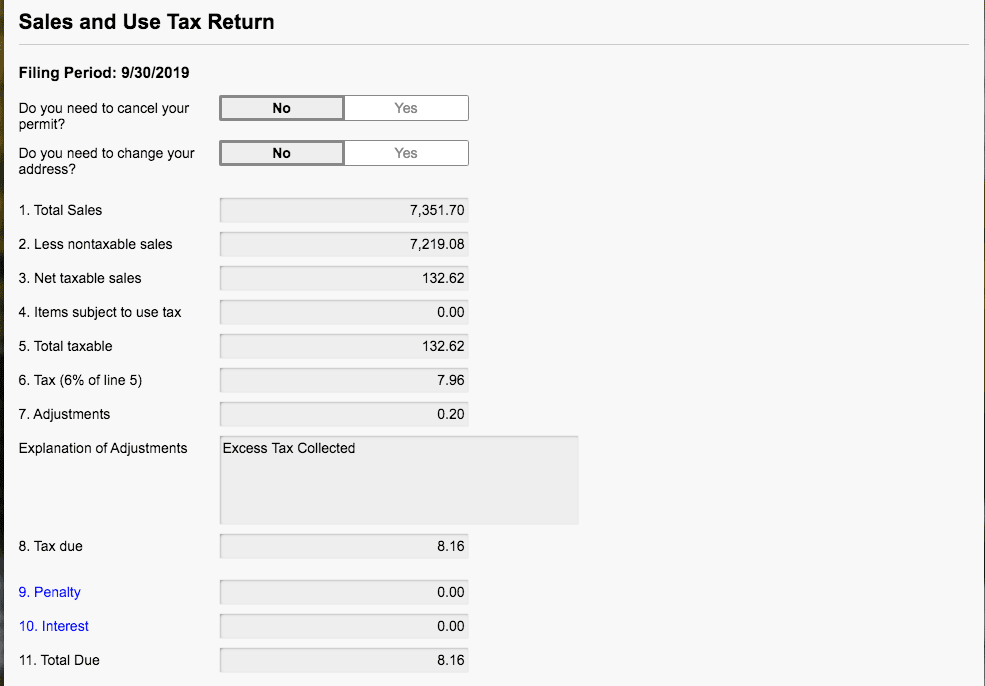
Task: Click the Sales and Use Tax Return heading
Action: [146, 22]
